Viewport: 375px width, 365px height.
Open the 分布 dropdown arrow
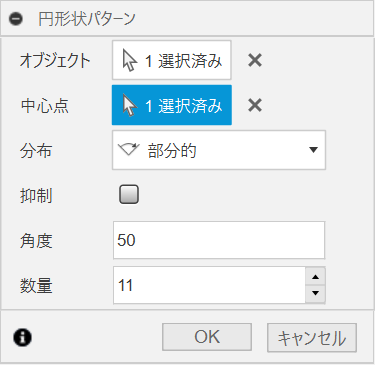pos(313,150)
